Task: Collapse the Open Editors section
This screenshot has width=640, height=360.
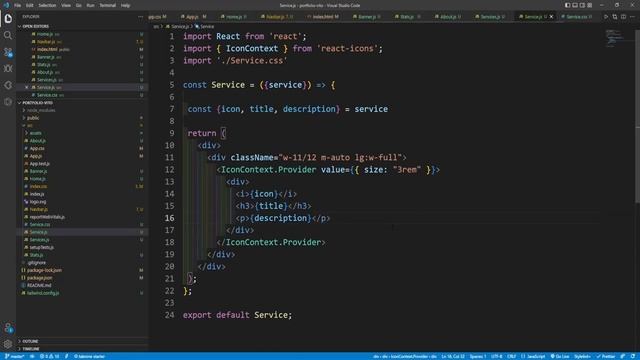Action: [x=82, y=26]
